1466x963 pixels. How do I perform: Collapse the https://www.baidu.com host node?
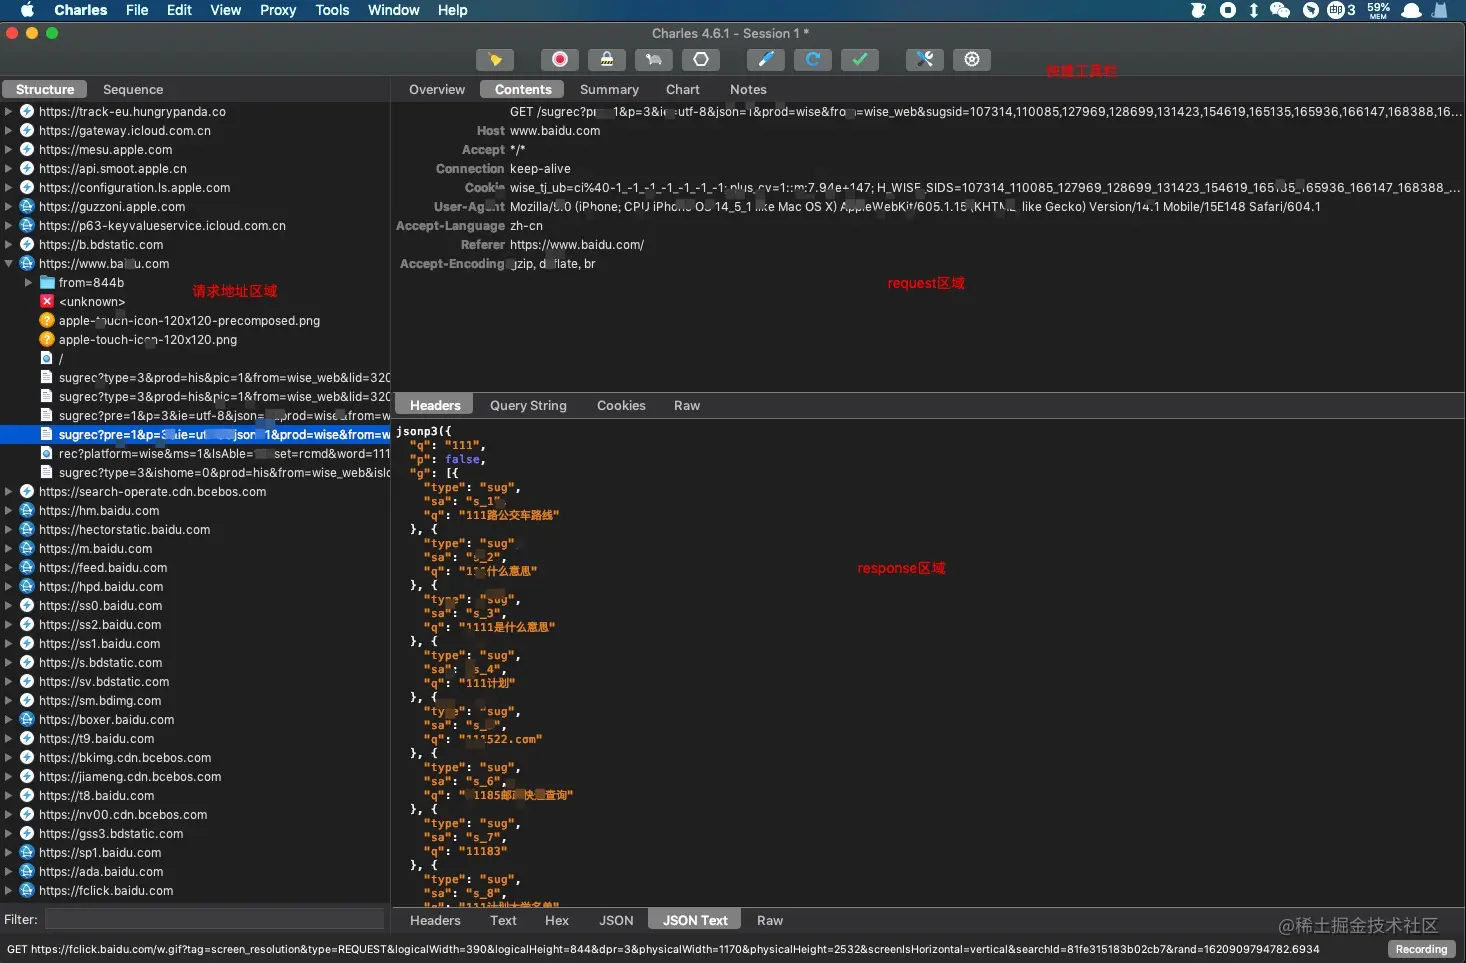pos(9,263)
